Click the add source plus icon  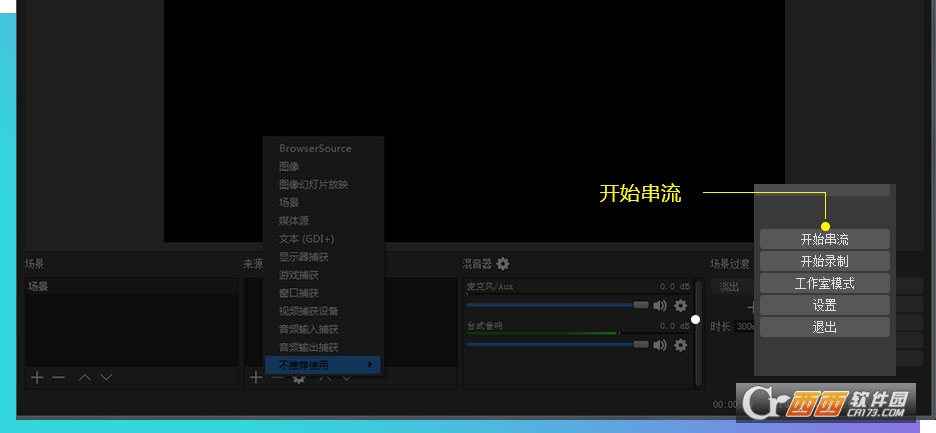256,377
